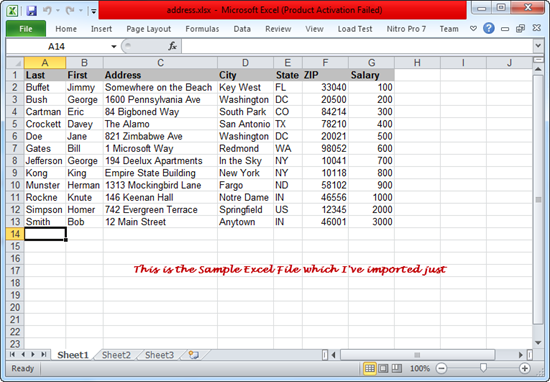Select column A header
Image resolution: width=550 pixels, height=382 pixels.
click(45, 63)
